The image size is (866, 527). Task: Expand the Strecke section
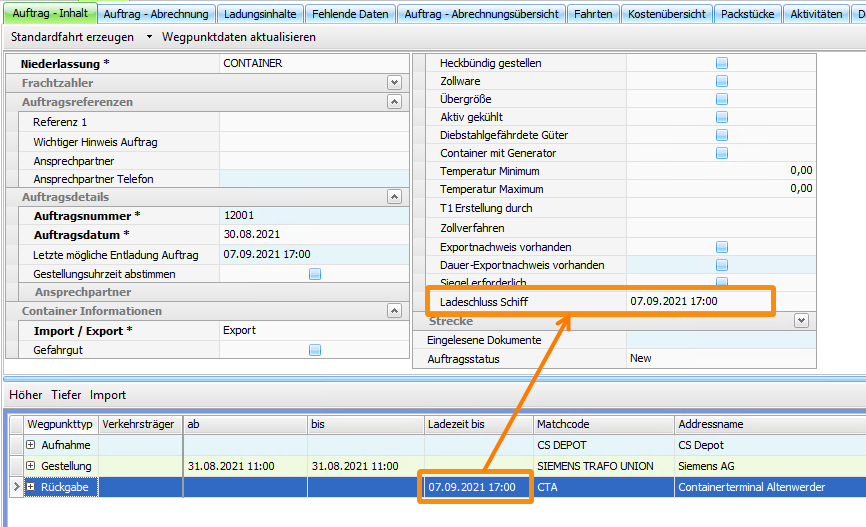pyautogui.click(x=800, y=321)
